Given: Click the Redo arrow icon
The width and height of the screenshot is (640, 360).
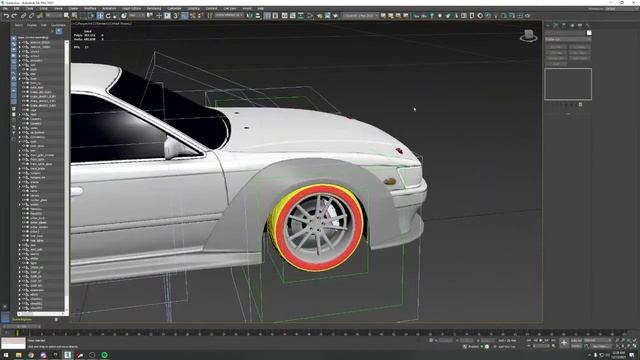Looking at the screenshot, I should 14,16.
